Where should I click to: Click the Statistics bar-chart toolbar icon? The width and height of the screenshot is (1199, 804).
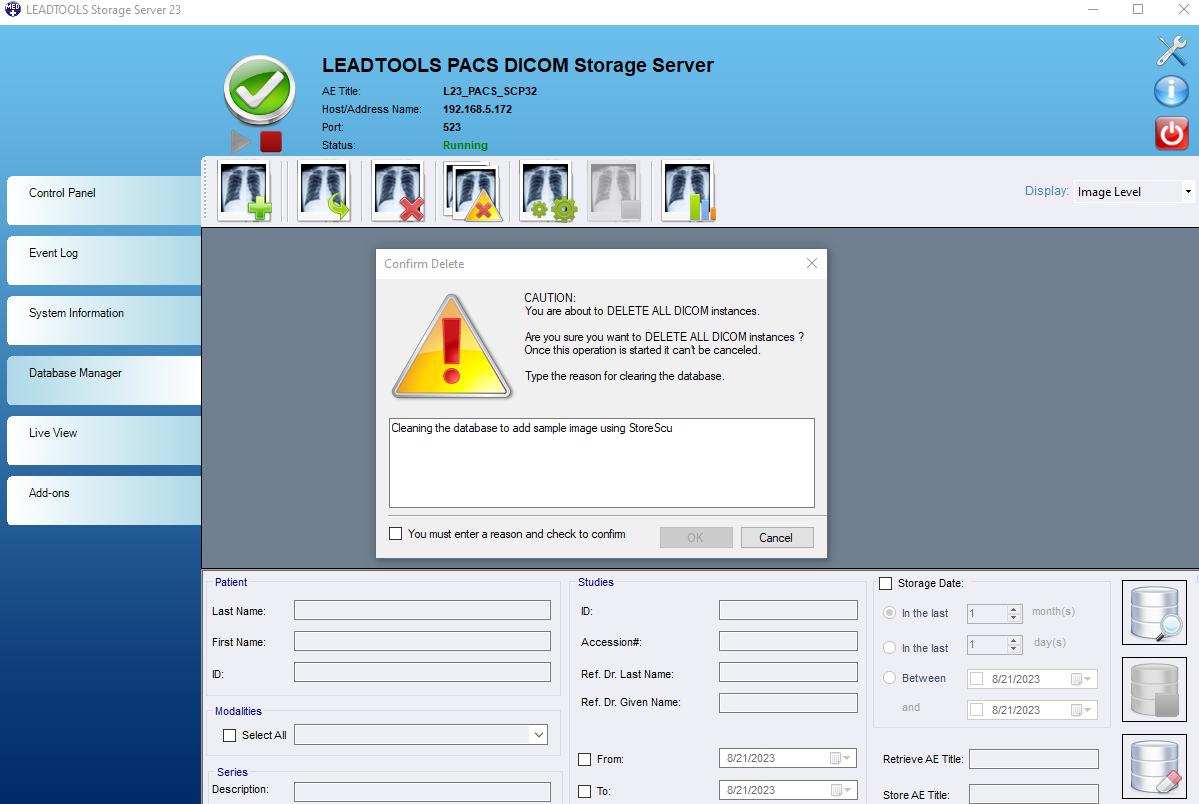tap(688, 190)
